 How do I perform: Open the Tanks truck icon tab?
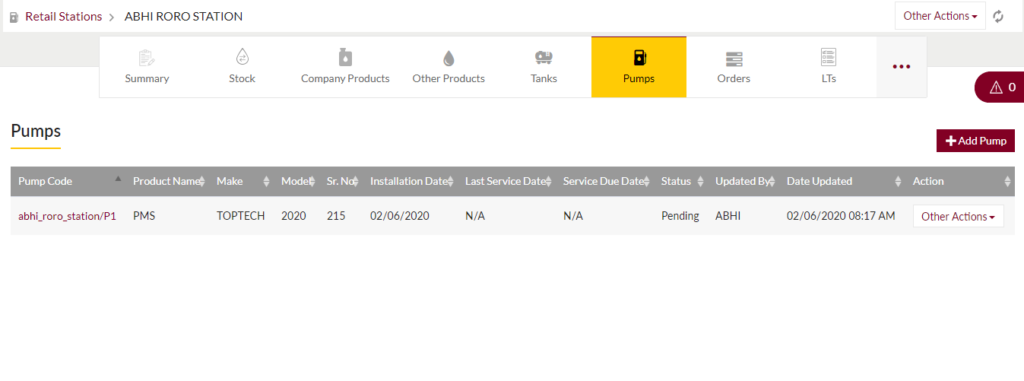543,58
